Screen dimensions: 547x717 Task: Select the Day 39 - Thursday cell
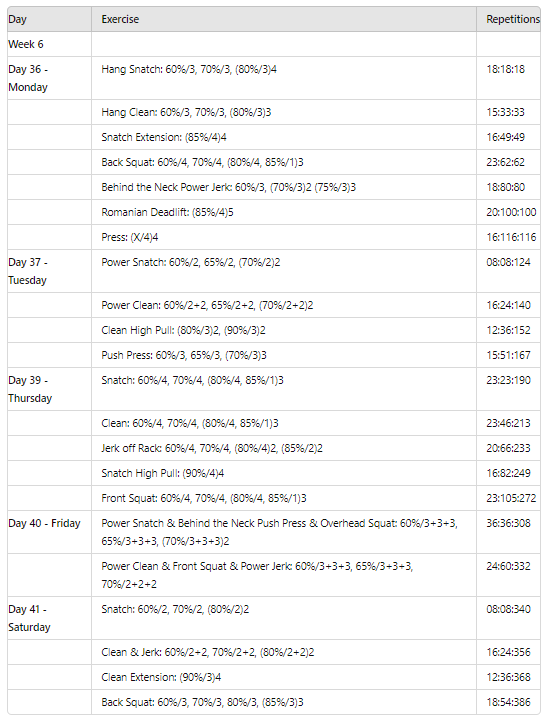[49, 389]
